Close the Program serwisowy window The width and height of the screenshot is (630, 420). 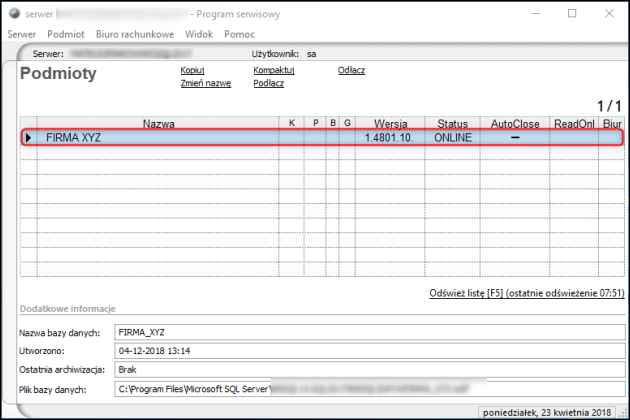coord(609,14)
